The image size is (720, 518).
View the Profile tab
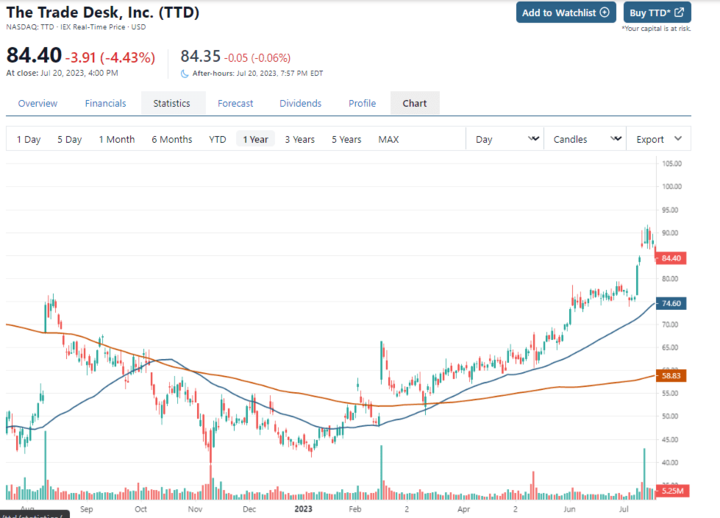coord(362,103)
